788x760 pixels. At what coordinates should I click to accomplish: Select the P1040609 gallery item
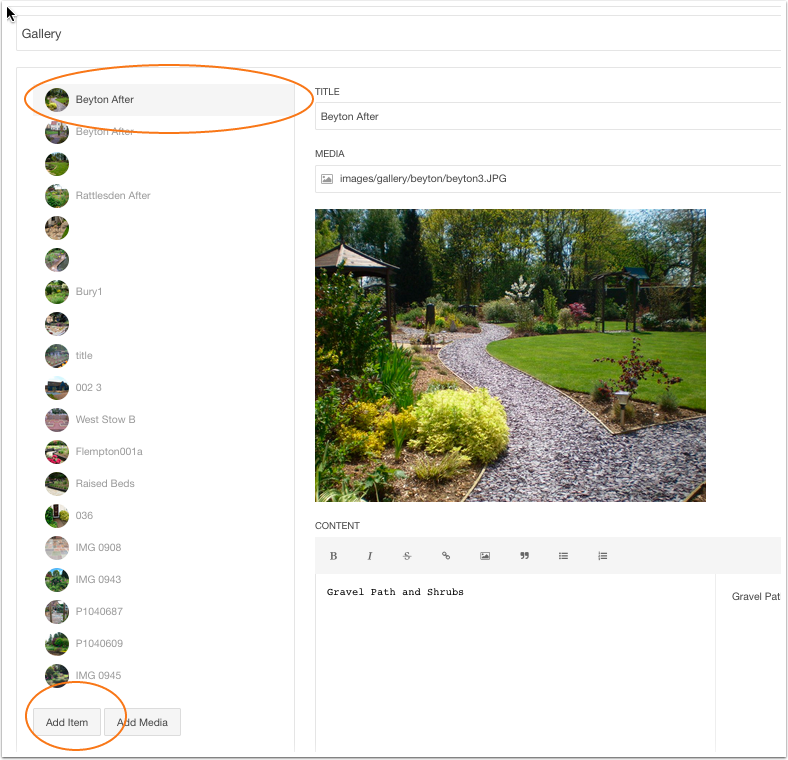(x=163, y=643)
